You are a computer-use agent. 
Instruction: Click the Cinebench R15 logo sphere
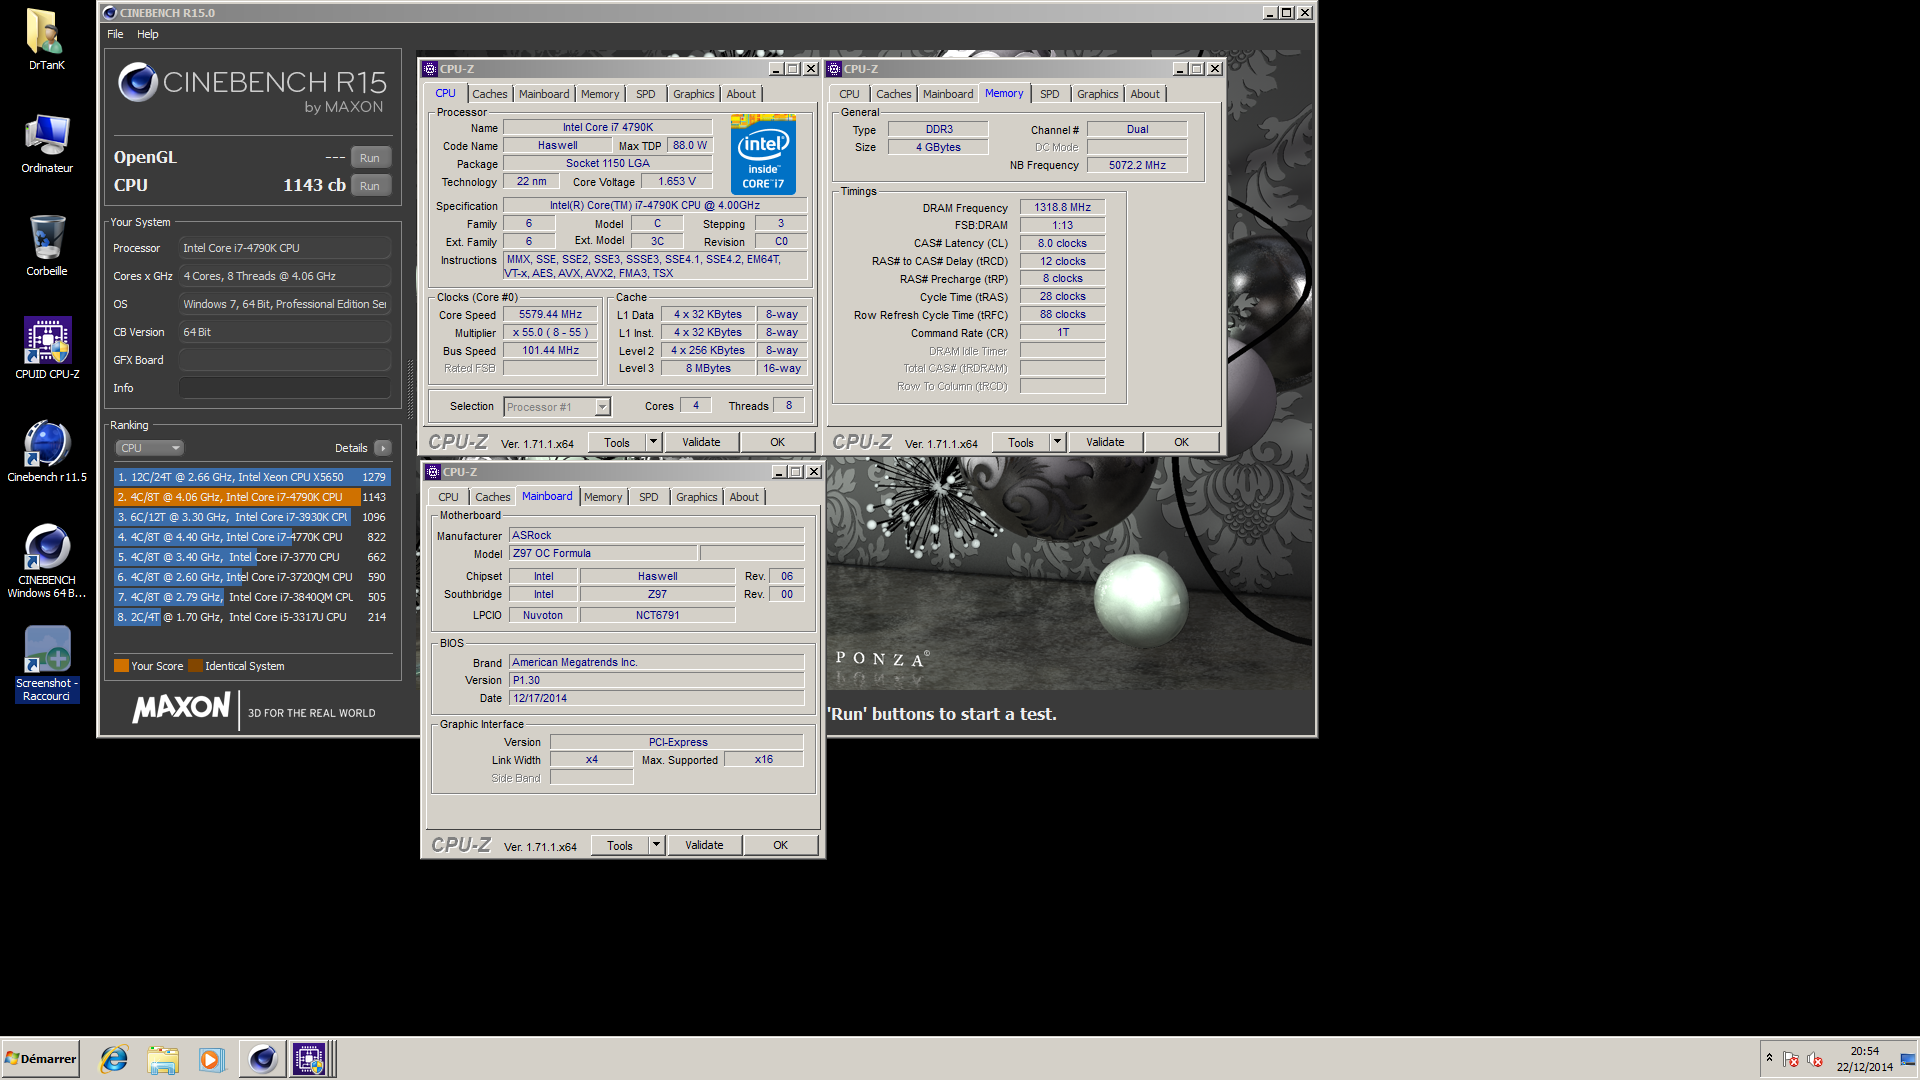(138, 82)
